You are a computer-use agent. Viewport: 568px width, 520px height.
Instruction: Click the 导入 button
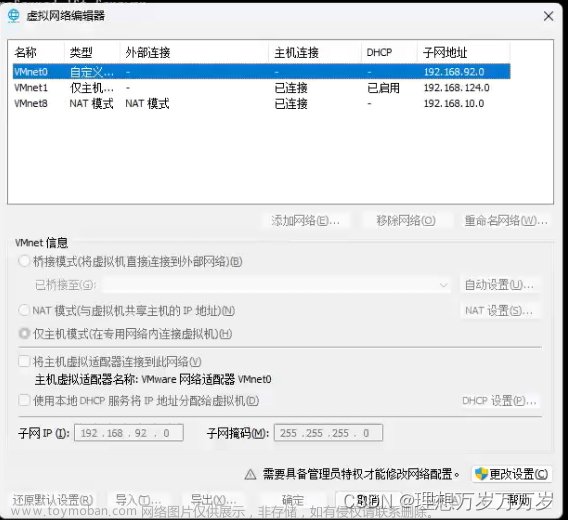click(138, 500)
